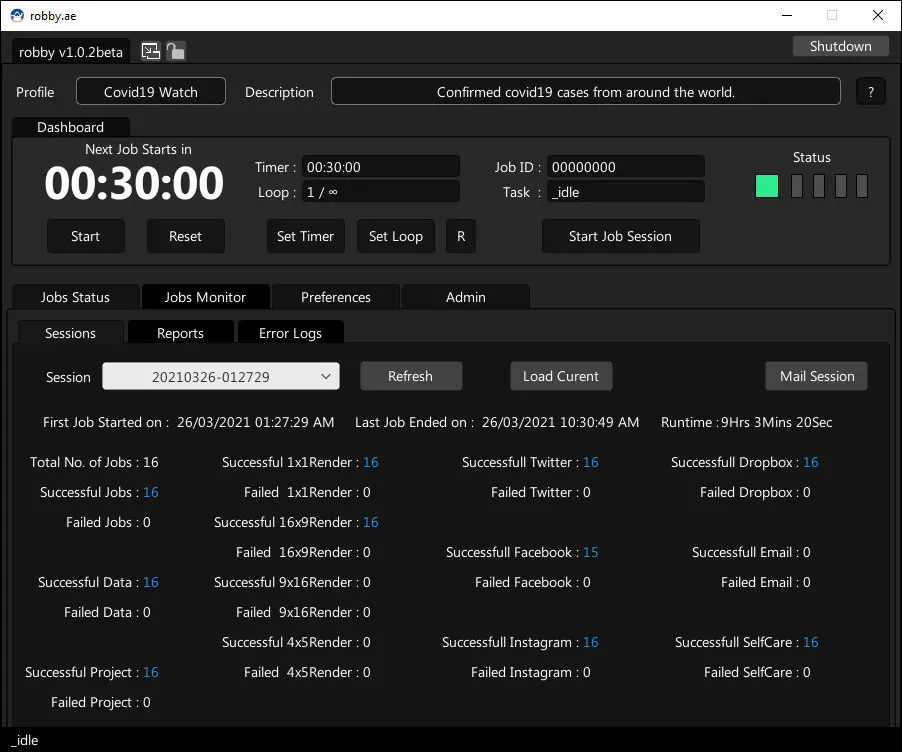Open the Admin tab

tap(465, 297)
